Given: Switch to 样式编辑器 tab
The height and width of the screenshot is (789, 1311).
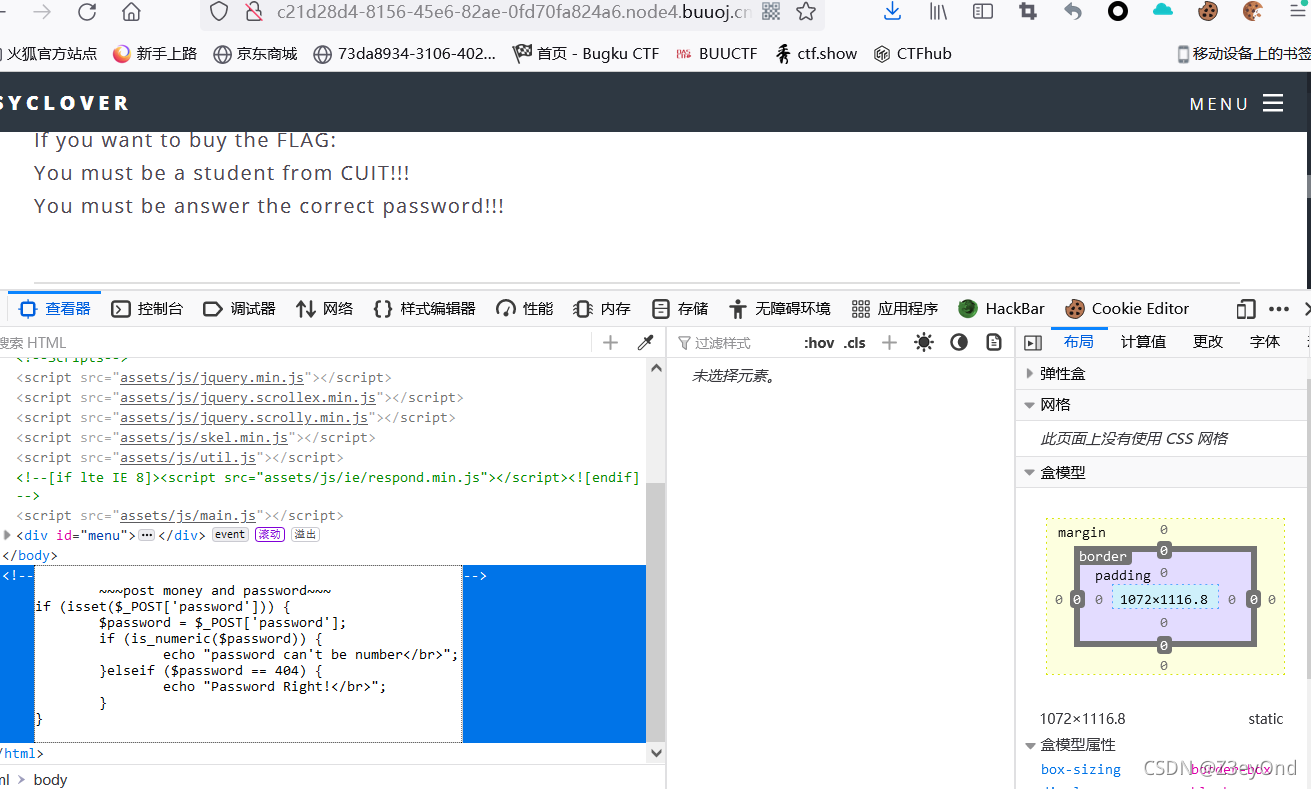Looking at the screenshot, I should [425, 309].
